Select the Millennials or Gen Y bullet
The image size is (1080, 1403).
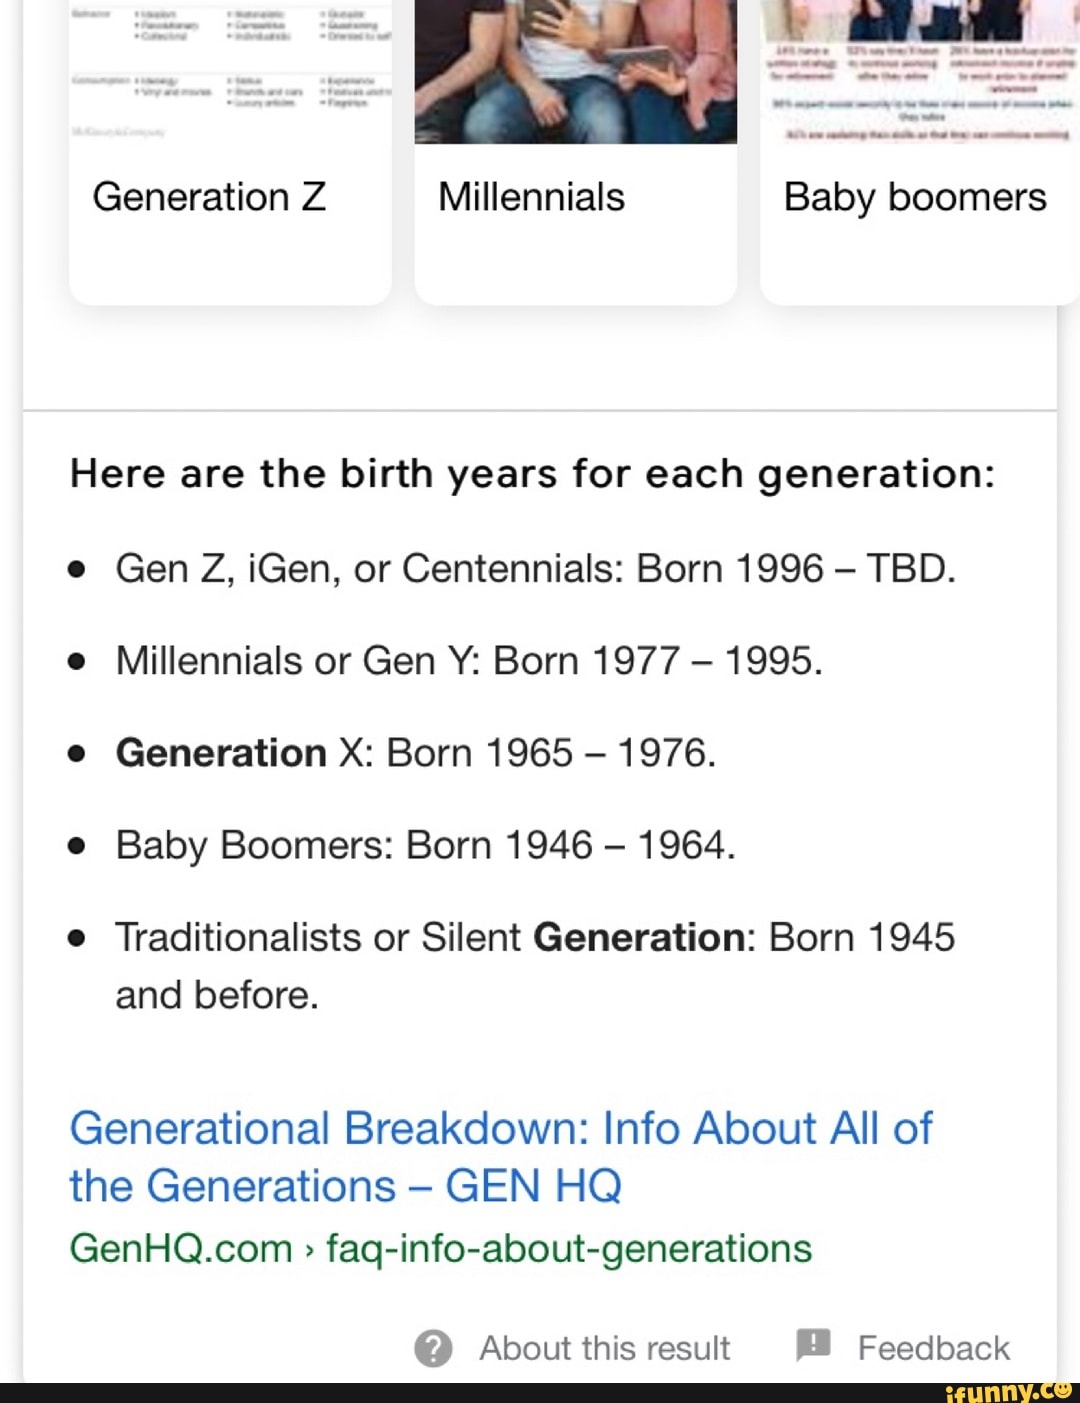pos(470,660)
